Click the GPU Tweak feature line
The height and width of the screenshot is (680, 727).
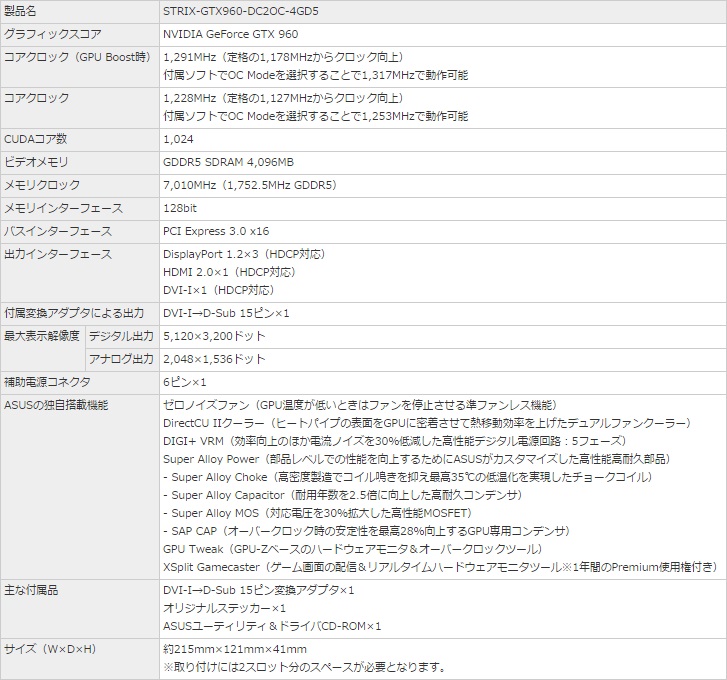pyautogui.click(x=353, y=549)
